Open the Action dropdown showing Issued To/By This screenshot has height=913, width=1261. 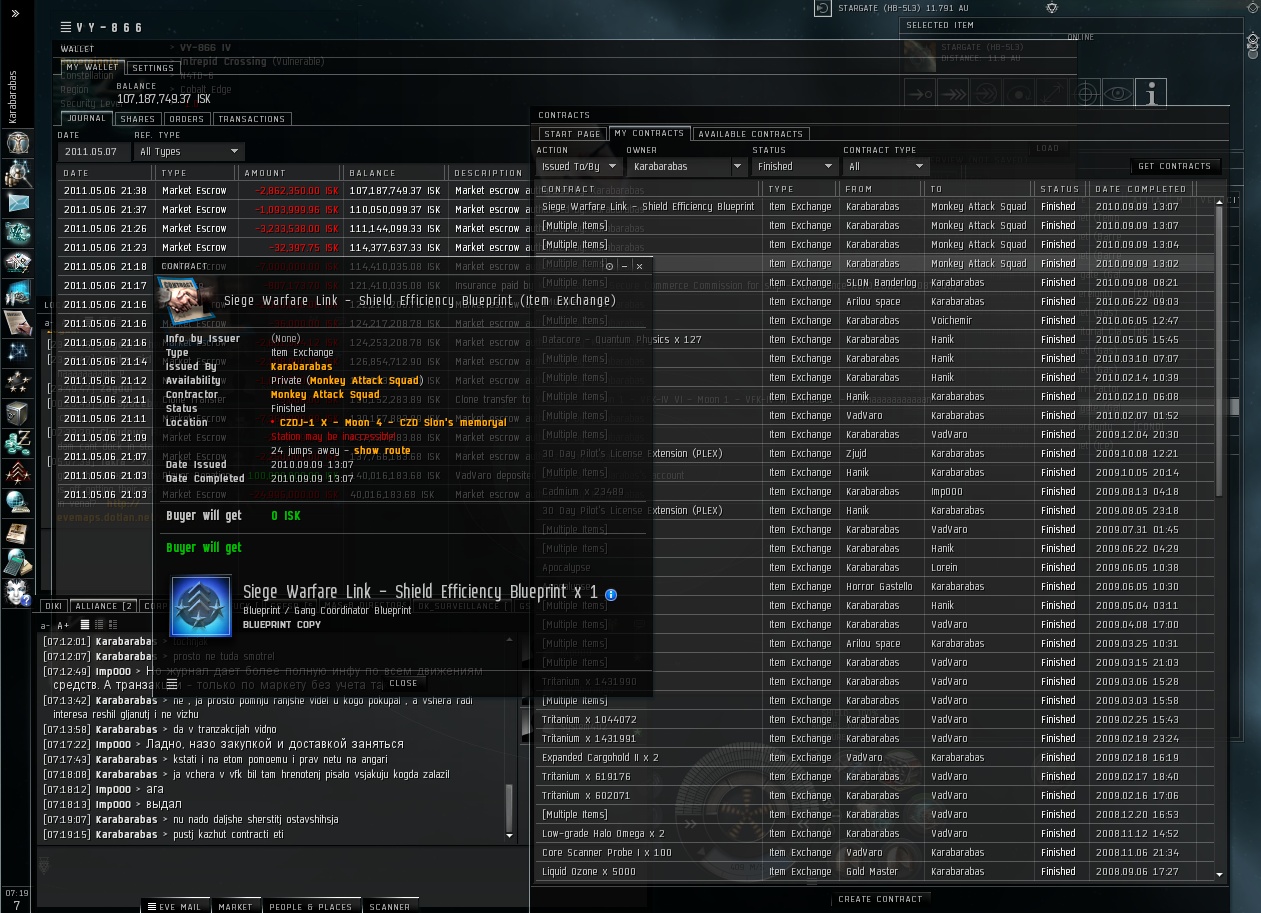(x=578, y=167)
